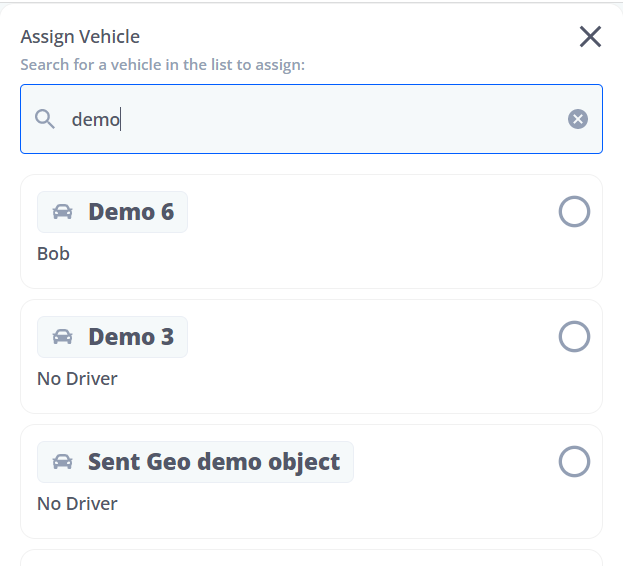Click the car icon beside Sent Geo demo object
The width and height of the screenshot is (623, 566).
point(62,462)
